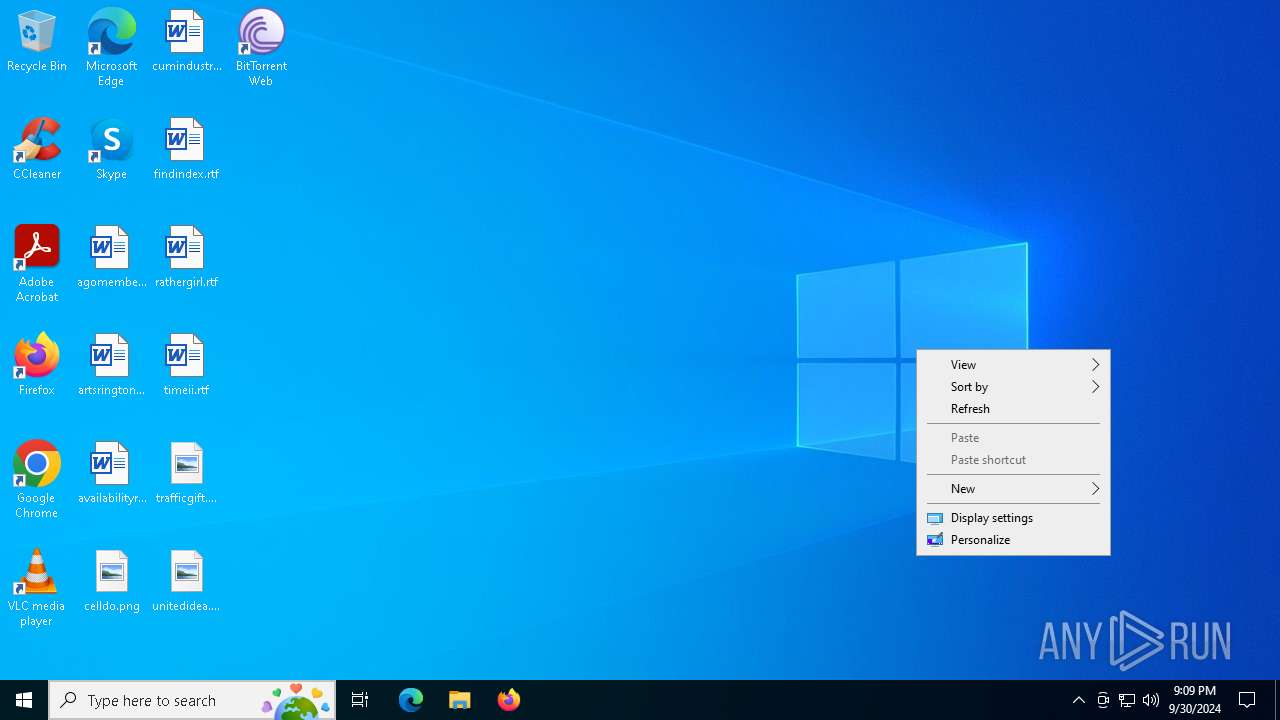Open the network status tray icon
This screenshot has width=1280, height=720.
(1127, 700)
